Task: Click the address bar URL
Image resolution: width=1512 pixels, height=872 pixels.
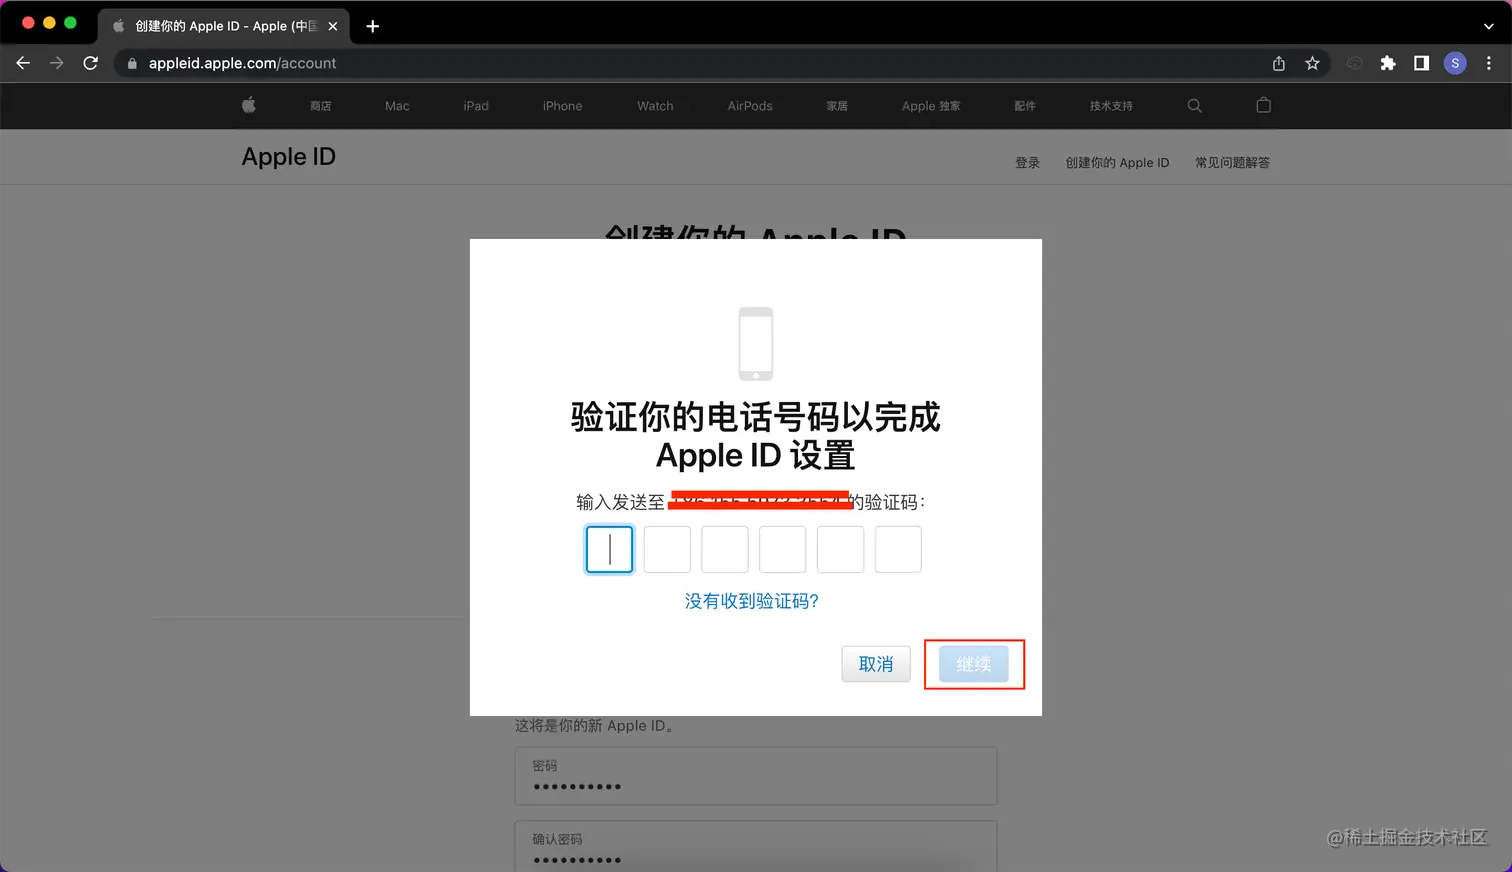Action: (x=242, y=63)
